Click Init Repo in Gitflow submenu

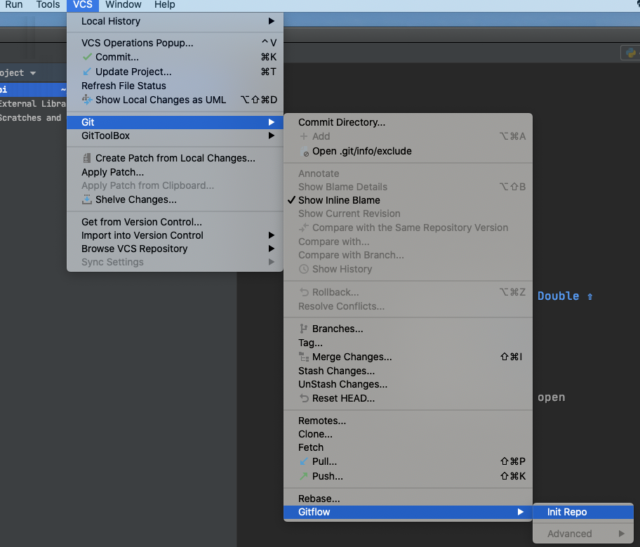[x=583, y=512]
